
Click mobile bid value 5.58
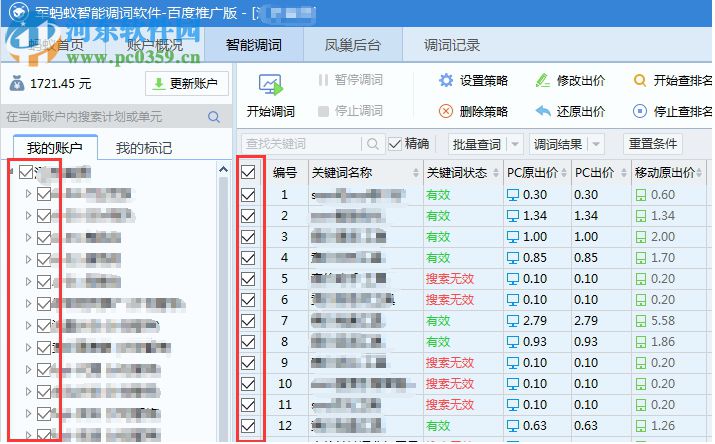point(663,321)
